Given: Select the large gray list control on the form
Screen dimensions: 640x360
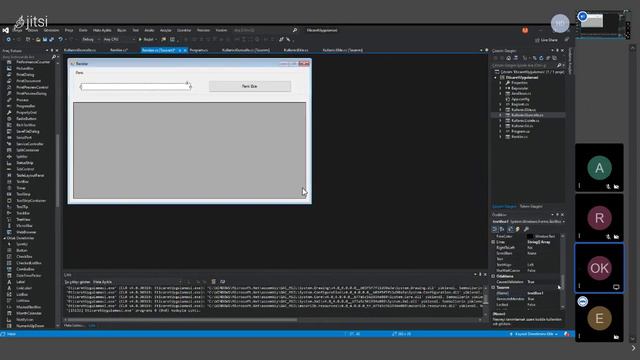Looking at the screenshot, I should click(x=189, y=150).
